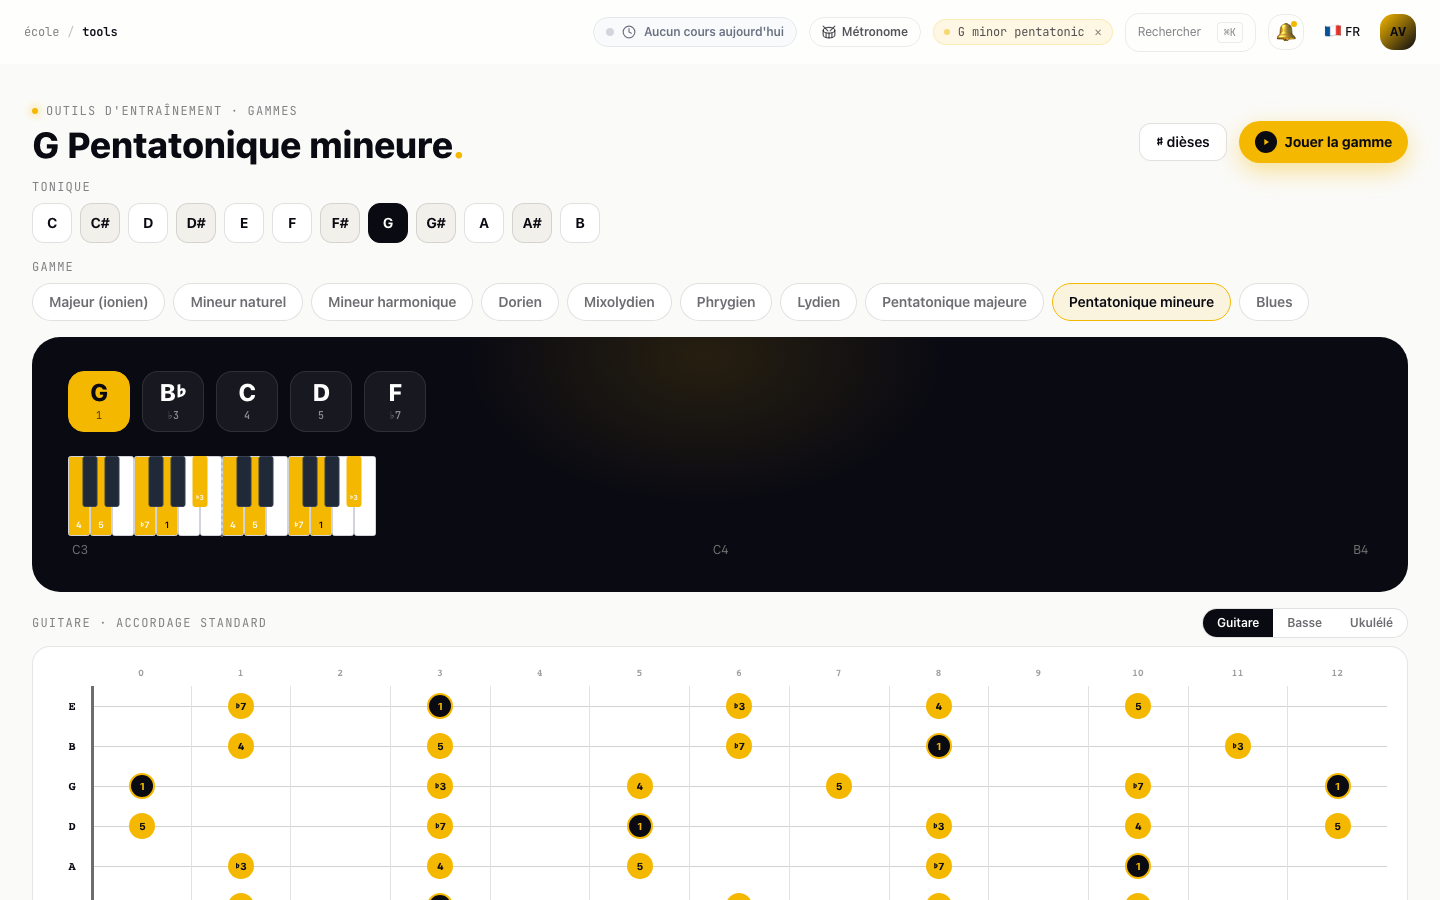This screenshot has height=900, width=1440.
Task: Click Aucun cours aujourd'hui status pill
Action: 695,32
